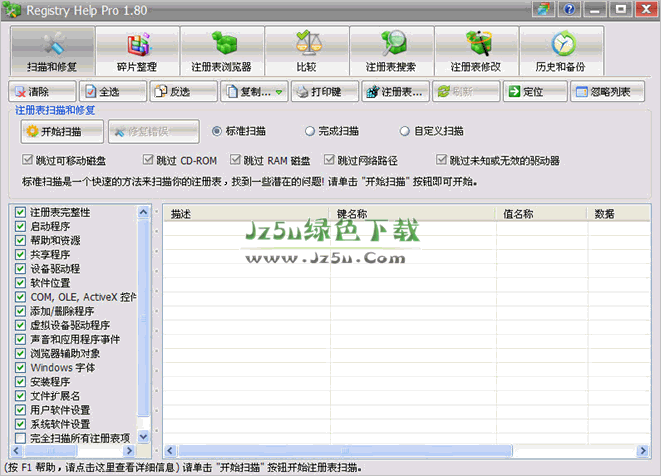The width and height of the screenshot is (661, 476).
Task: Switch to 注册表搜索 tab
Action: (x=392, y=51)
